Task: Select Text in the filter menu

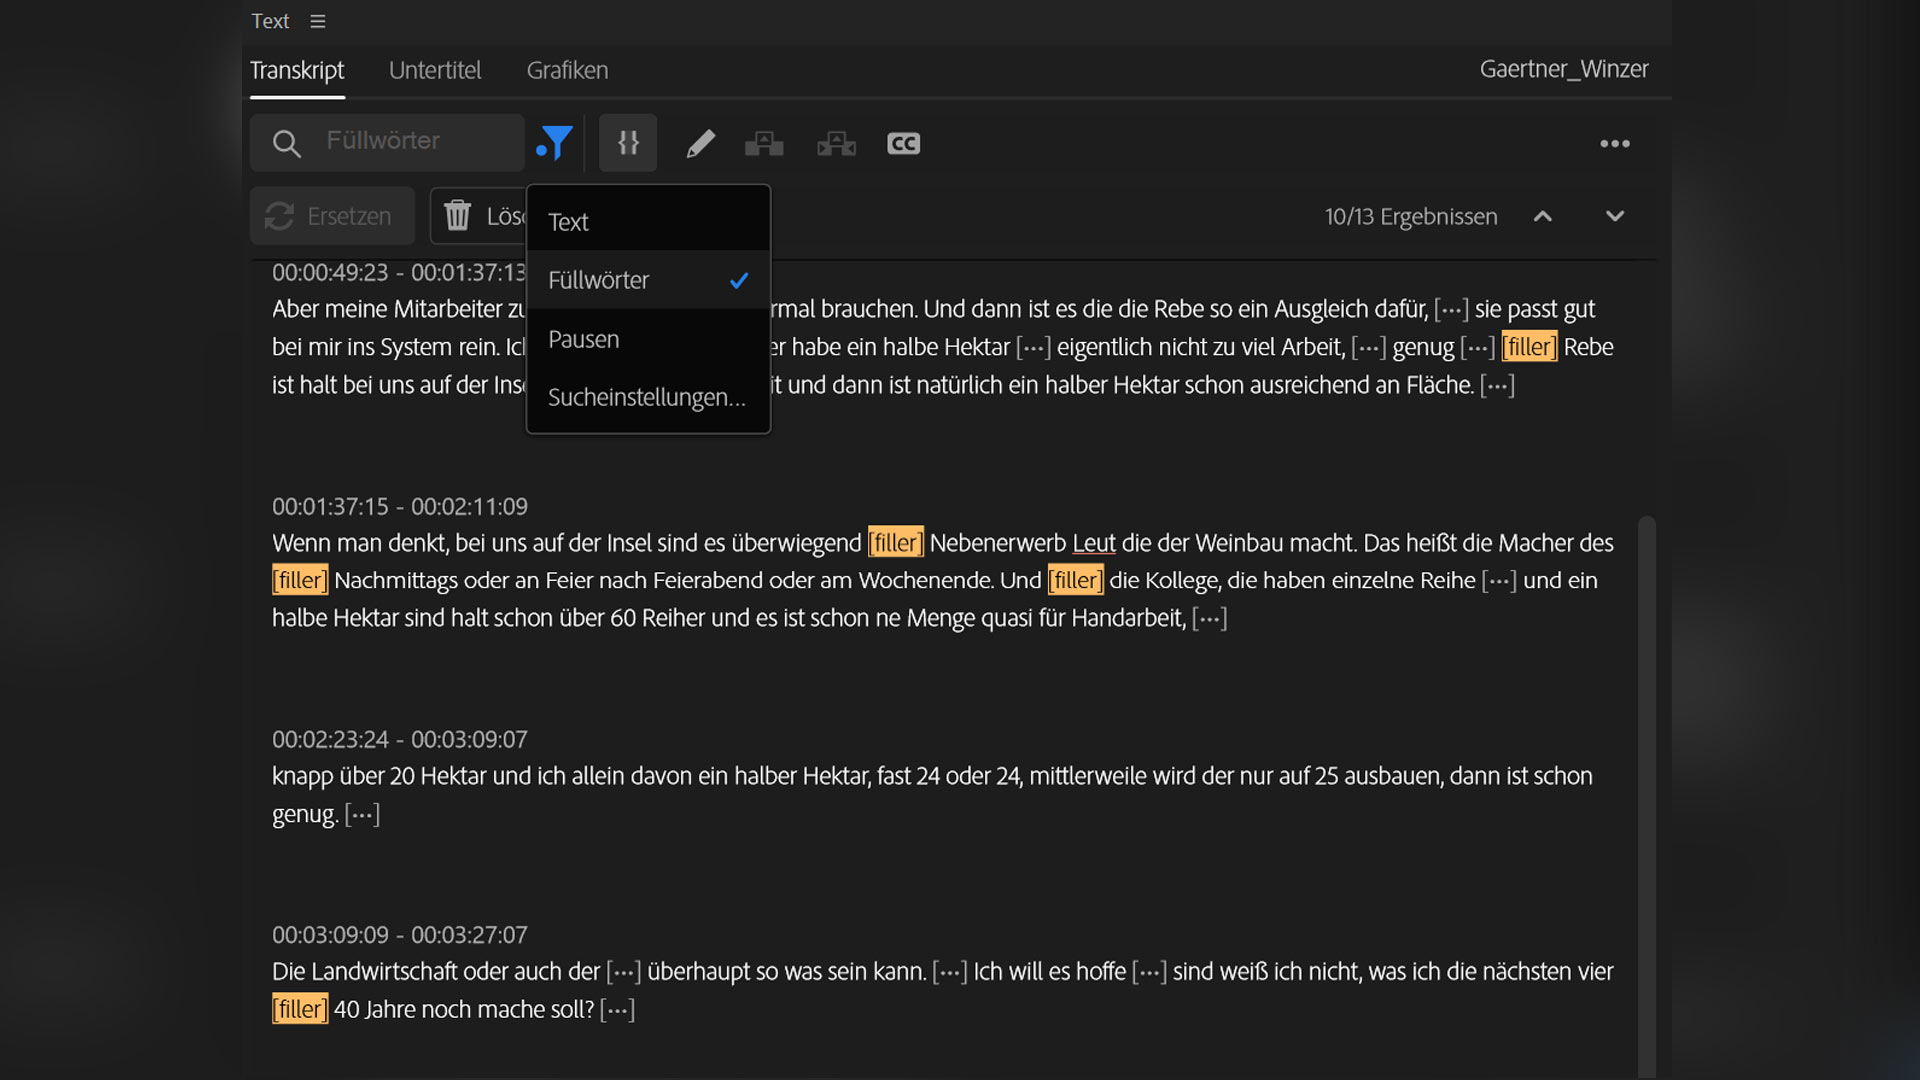Action: pyautogui.click(x=568, y=222)
